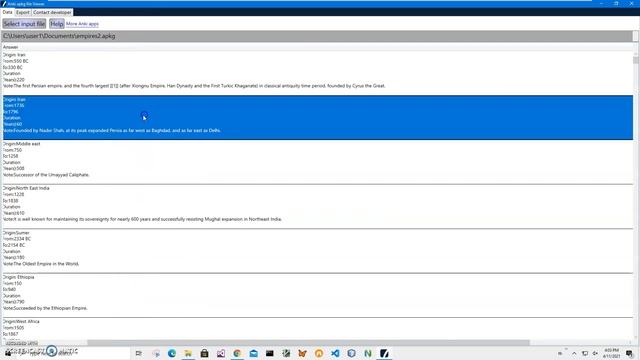
Task: Open the Contact developer tab
Action: pos(52,13)
